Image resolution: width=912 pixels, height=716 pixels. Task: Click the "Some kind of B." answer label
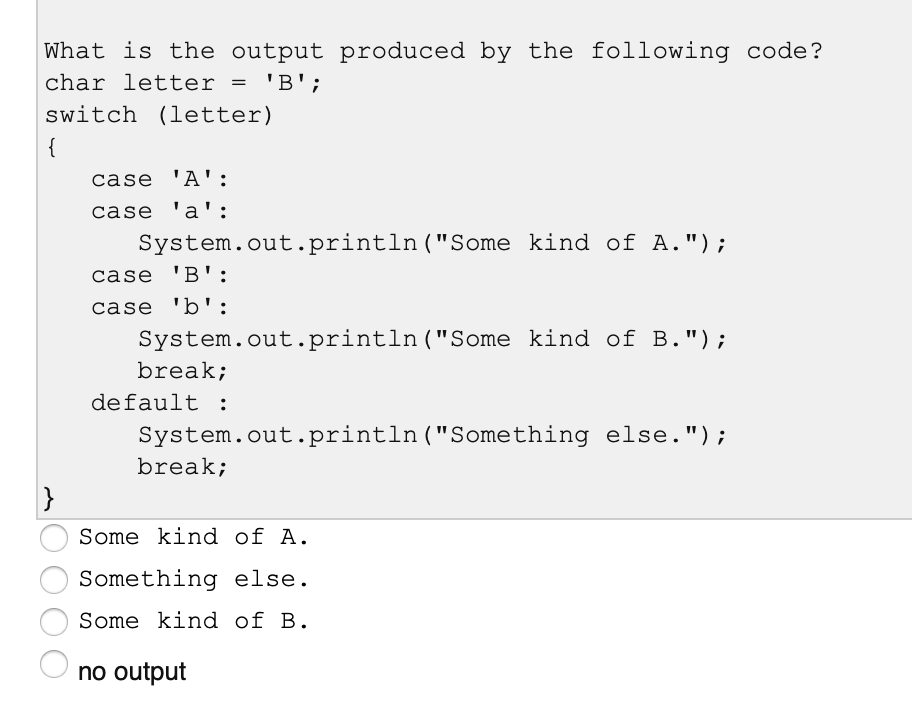[194, 621]
